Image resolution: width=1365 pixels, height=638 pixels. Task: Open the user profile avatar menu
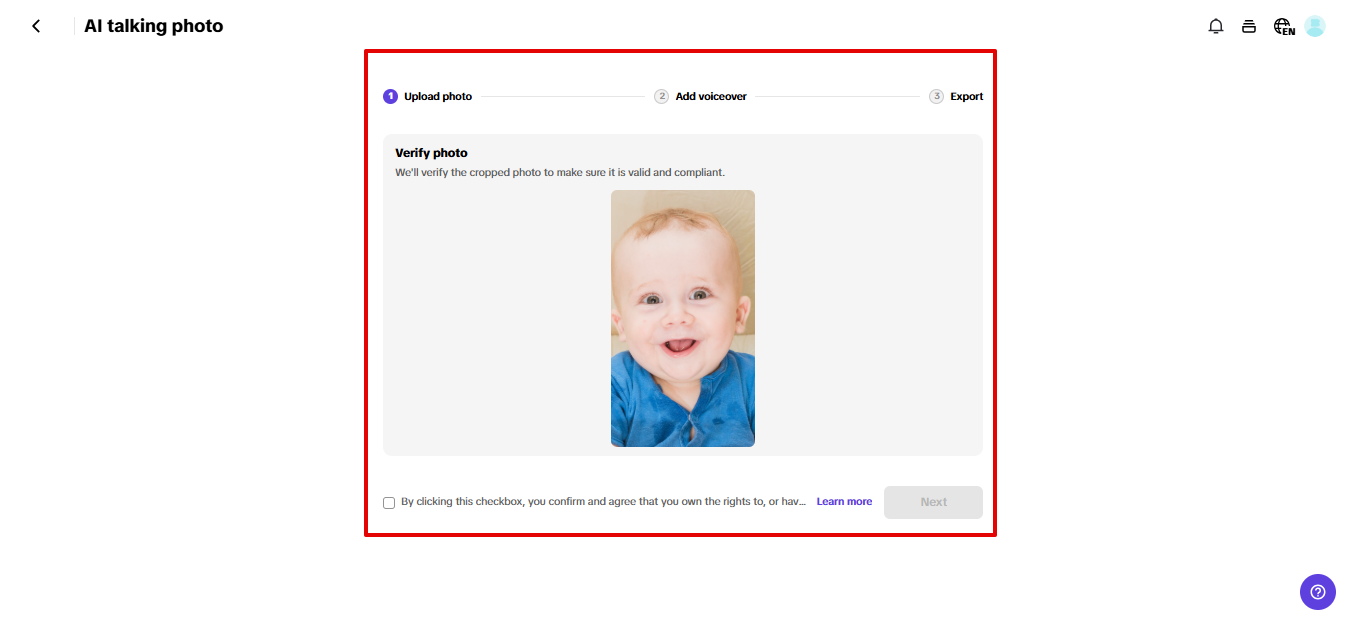coord(1315,27)
